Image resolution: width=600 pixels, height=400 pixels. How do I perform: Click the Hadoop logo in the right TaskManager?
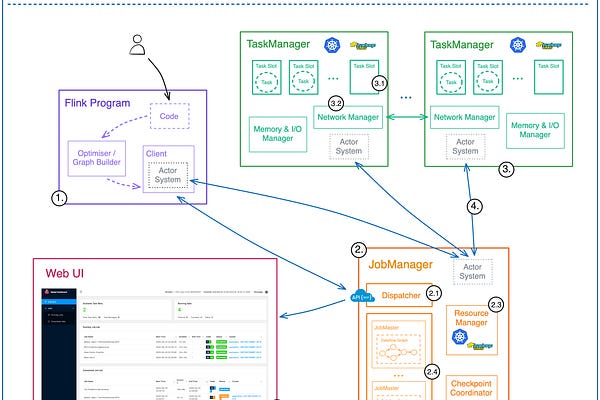(549, 45)
